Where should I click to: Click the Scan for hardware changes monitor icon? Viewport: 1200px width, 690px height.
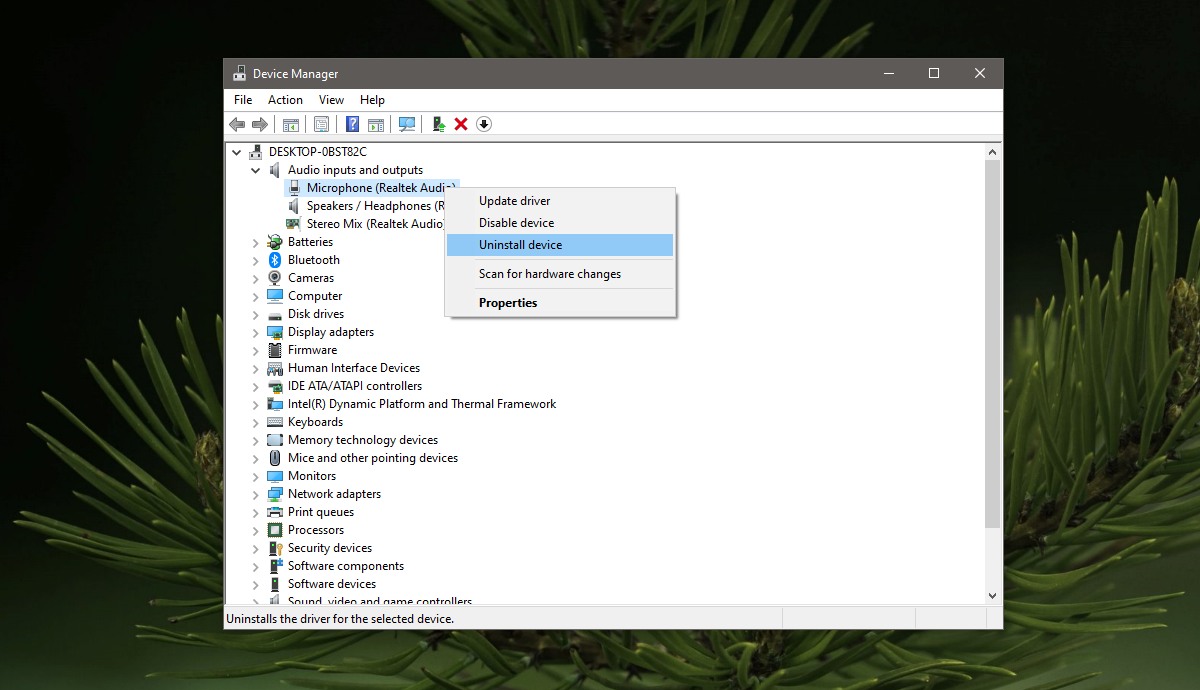coord(407,124)
